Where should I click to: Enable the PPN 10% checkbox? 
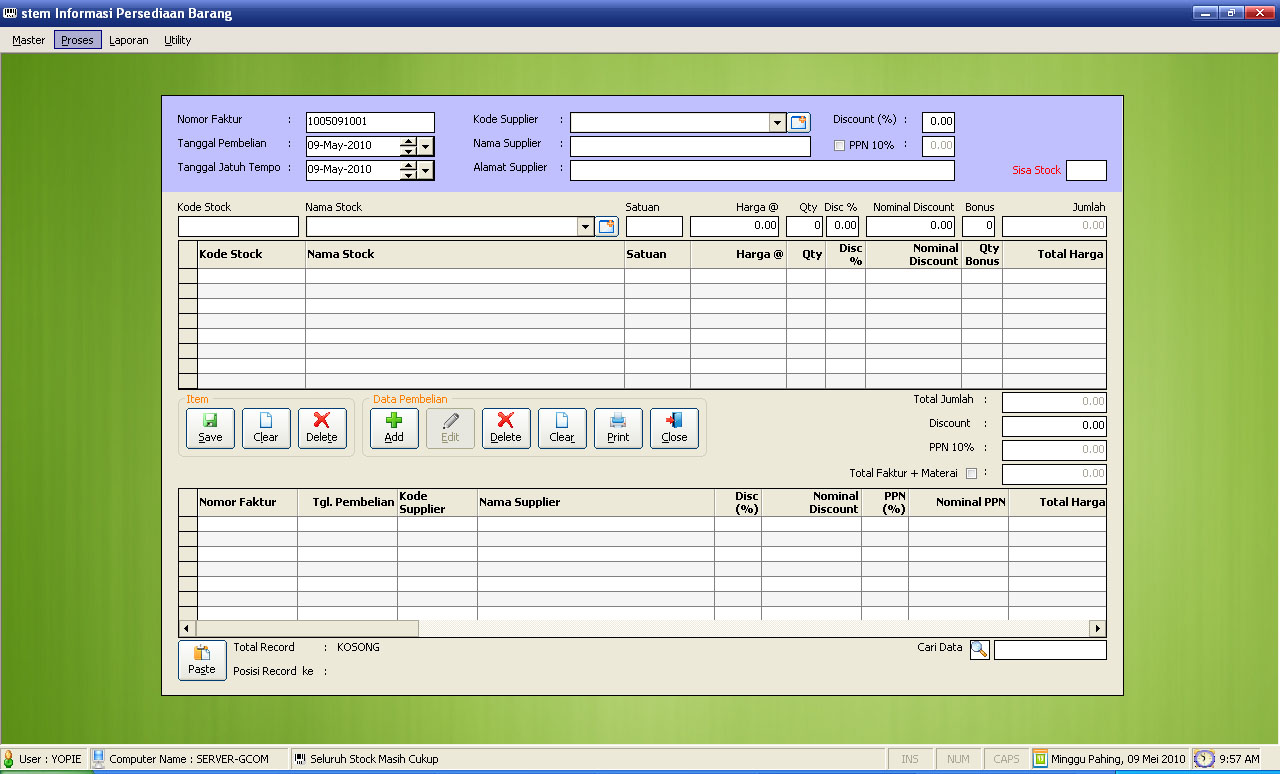pyautogui.click(x=840, y=146)
